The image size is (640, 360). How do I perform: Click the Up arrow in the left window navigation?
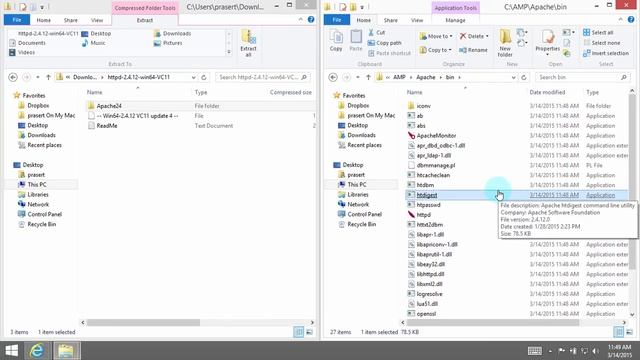point(48,77)
